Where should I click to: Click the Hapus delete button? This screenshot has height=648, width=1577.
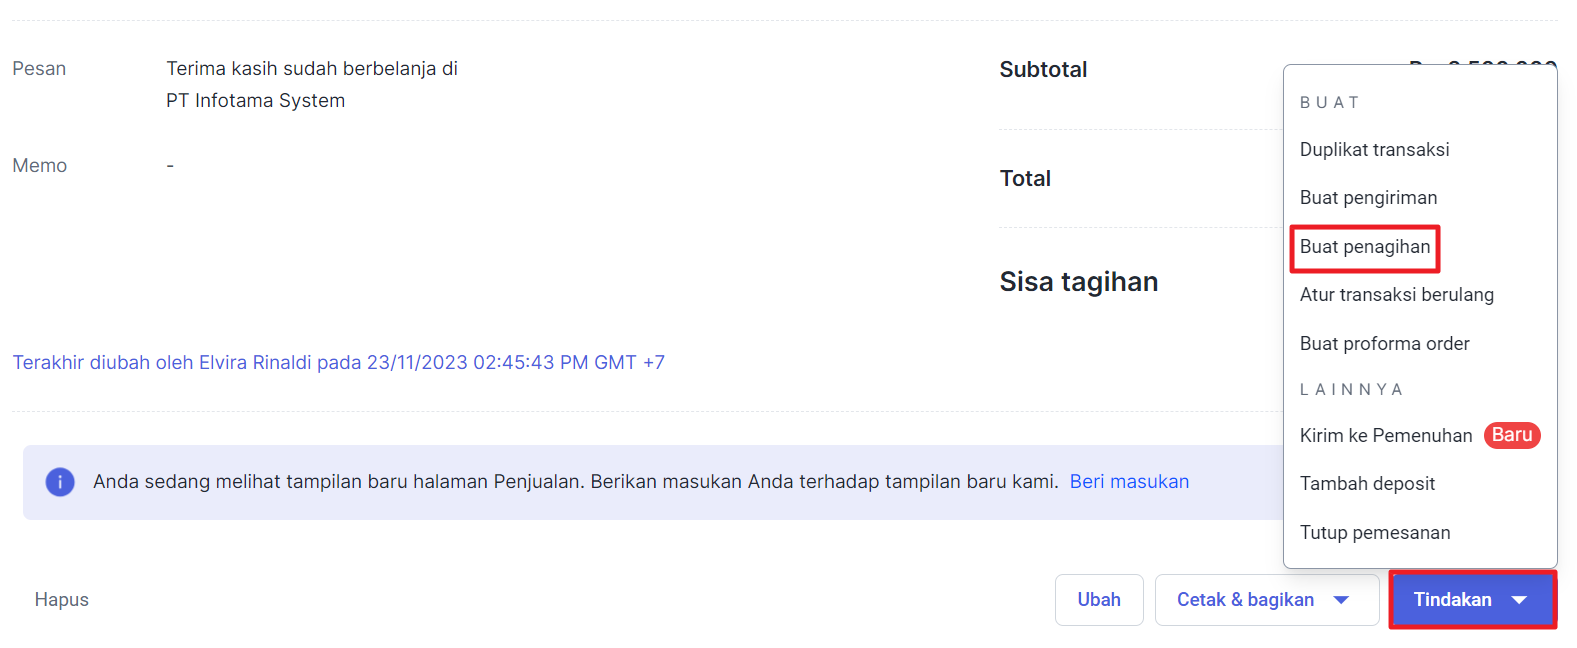pyautogui.click(x=62, y=600)
